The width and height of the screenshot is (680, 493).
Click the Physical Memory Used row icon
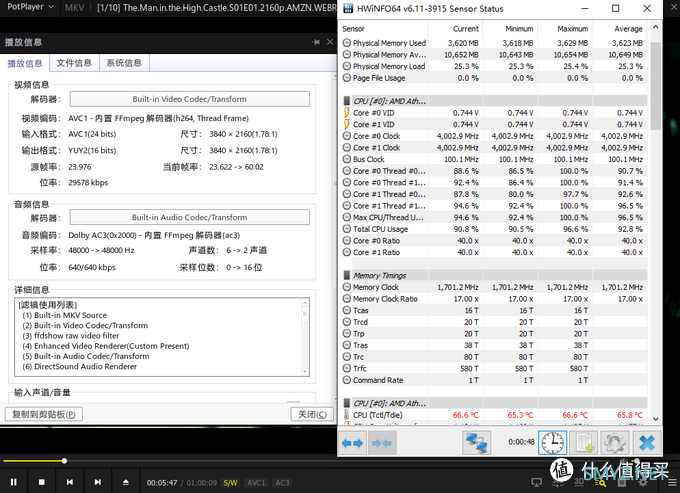pos(347,43)
